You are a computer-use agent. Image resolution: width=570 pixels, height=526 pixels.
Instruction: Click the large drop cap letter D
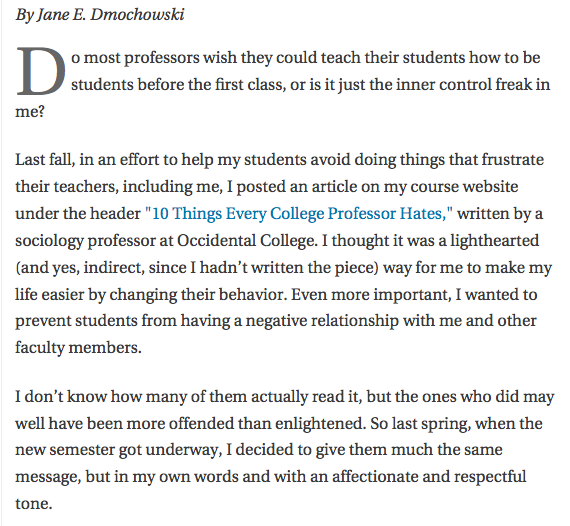(41, 71)
